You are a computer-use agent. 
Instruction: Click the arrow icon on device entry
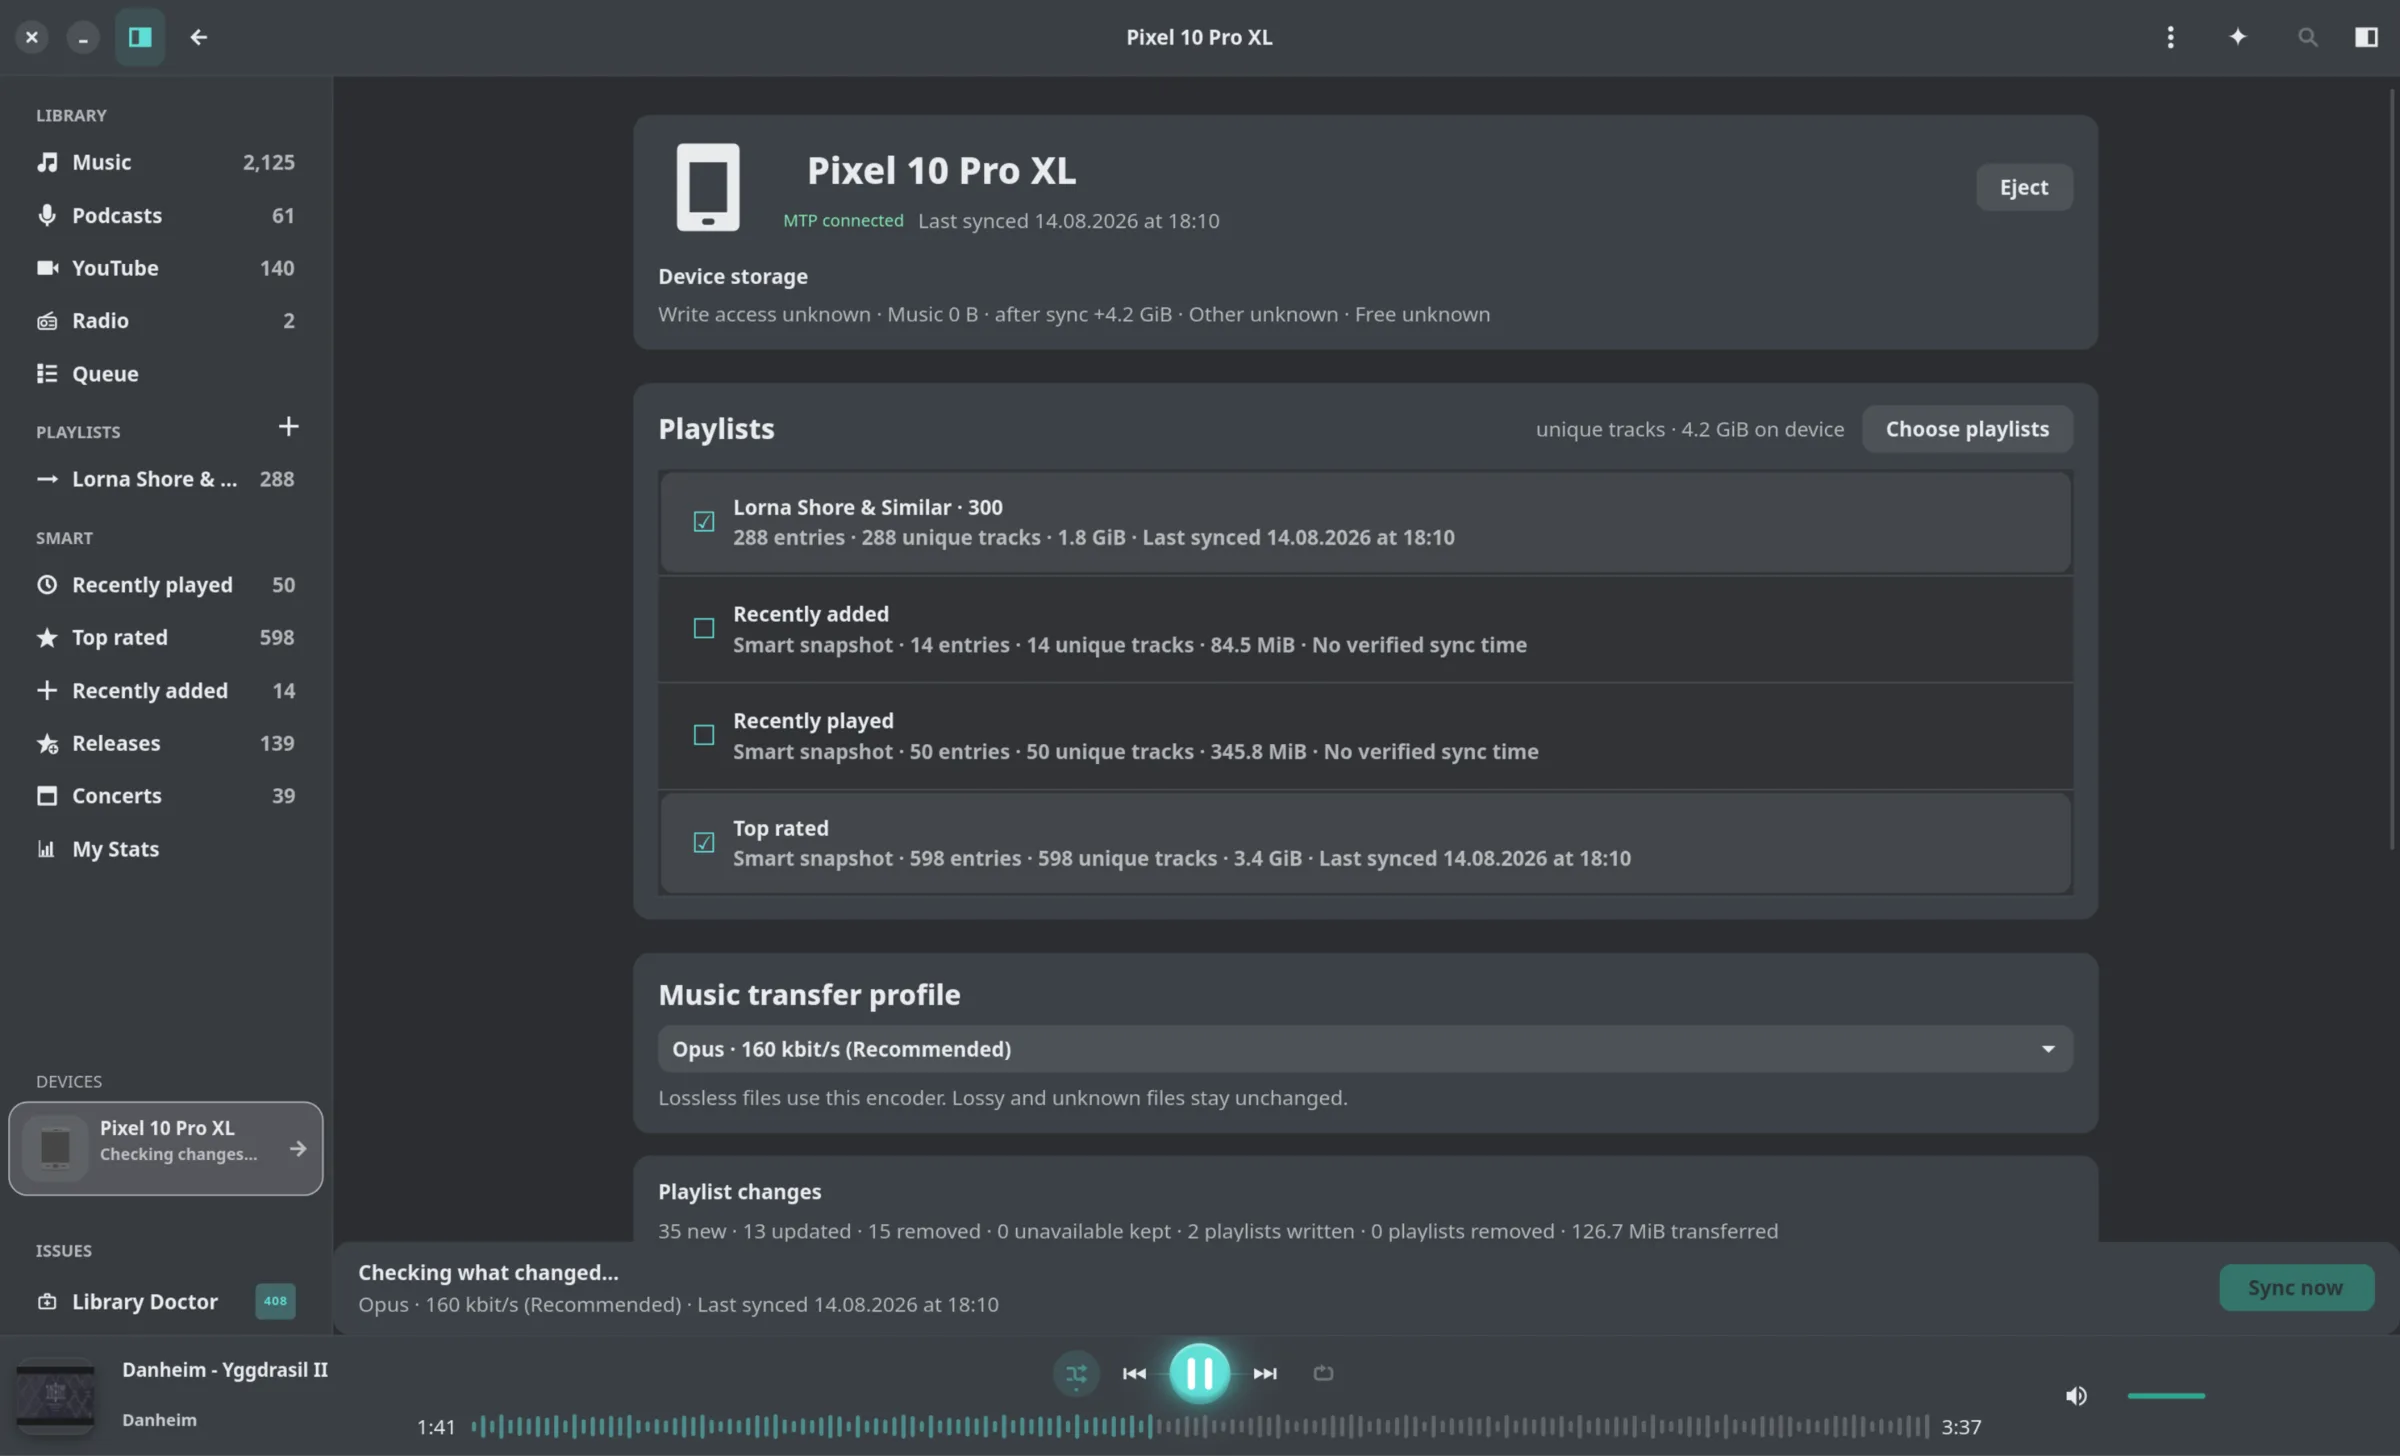click(297, 1149)
